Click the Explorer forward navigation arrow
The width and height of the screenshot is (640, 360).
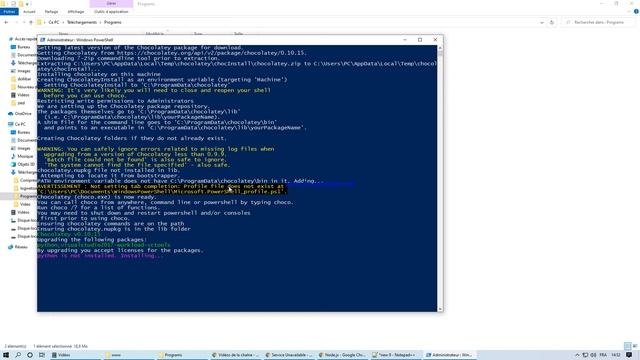pos(16,22)
